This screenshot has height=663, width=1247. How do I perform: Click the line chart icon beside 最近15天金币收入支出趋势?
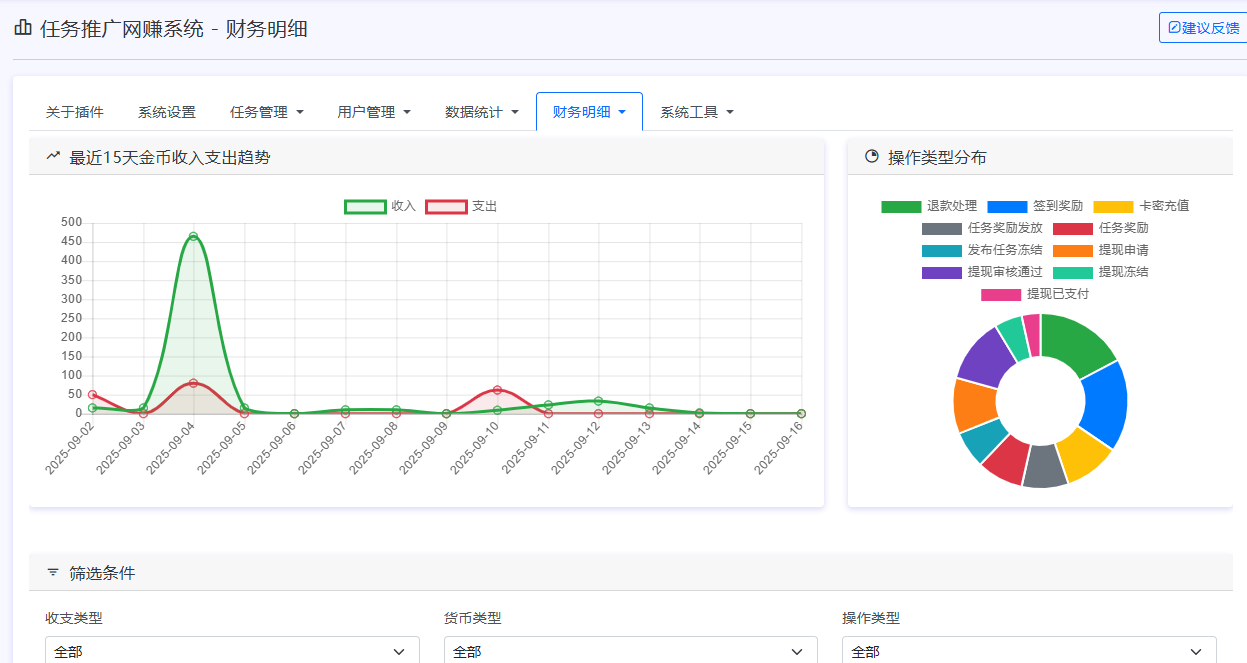point(53,156)
